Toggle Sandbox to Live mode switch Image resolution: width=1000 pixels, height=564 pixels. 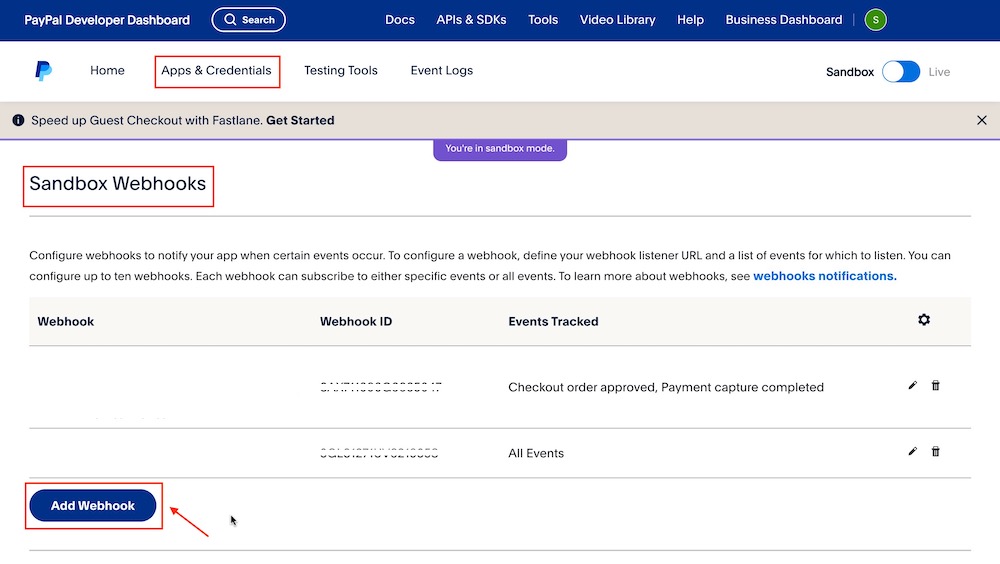pyautogui.click(x=901, y=72)
